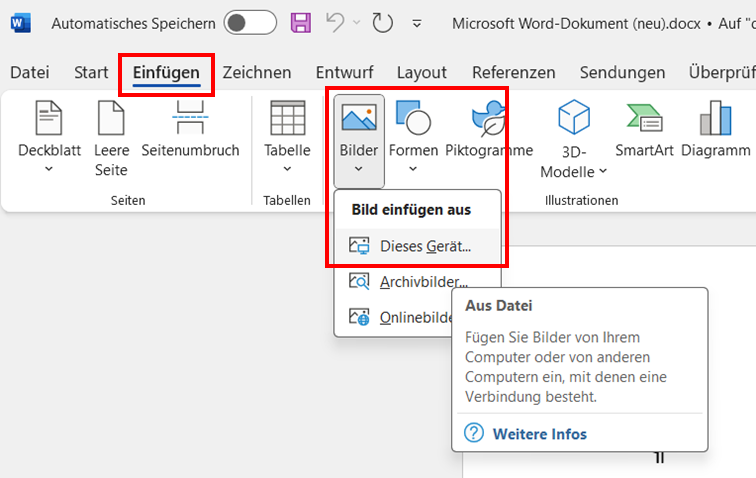Screen dimensions: 756x478
Task: Expand the Deckblatt dropdown chevron
Action: click(x=49, y=169)
